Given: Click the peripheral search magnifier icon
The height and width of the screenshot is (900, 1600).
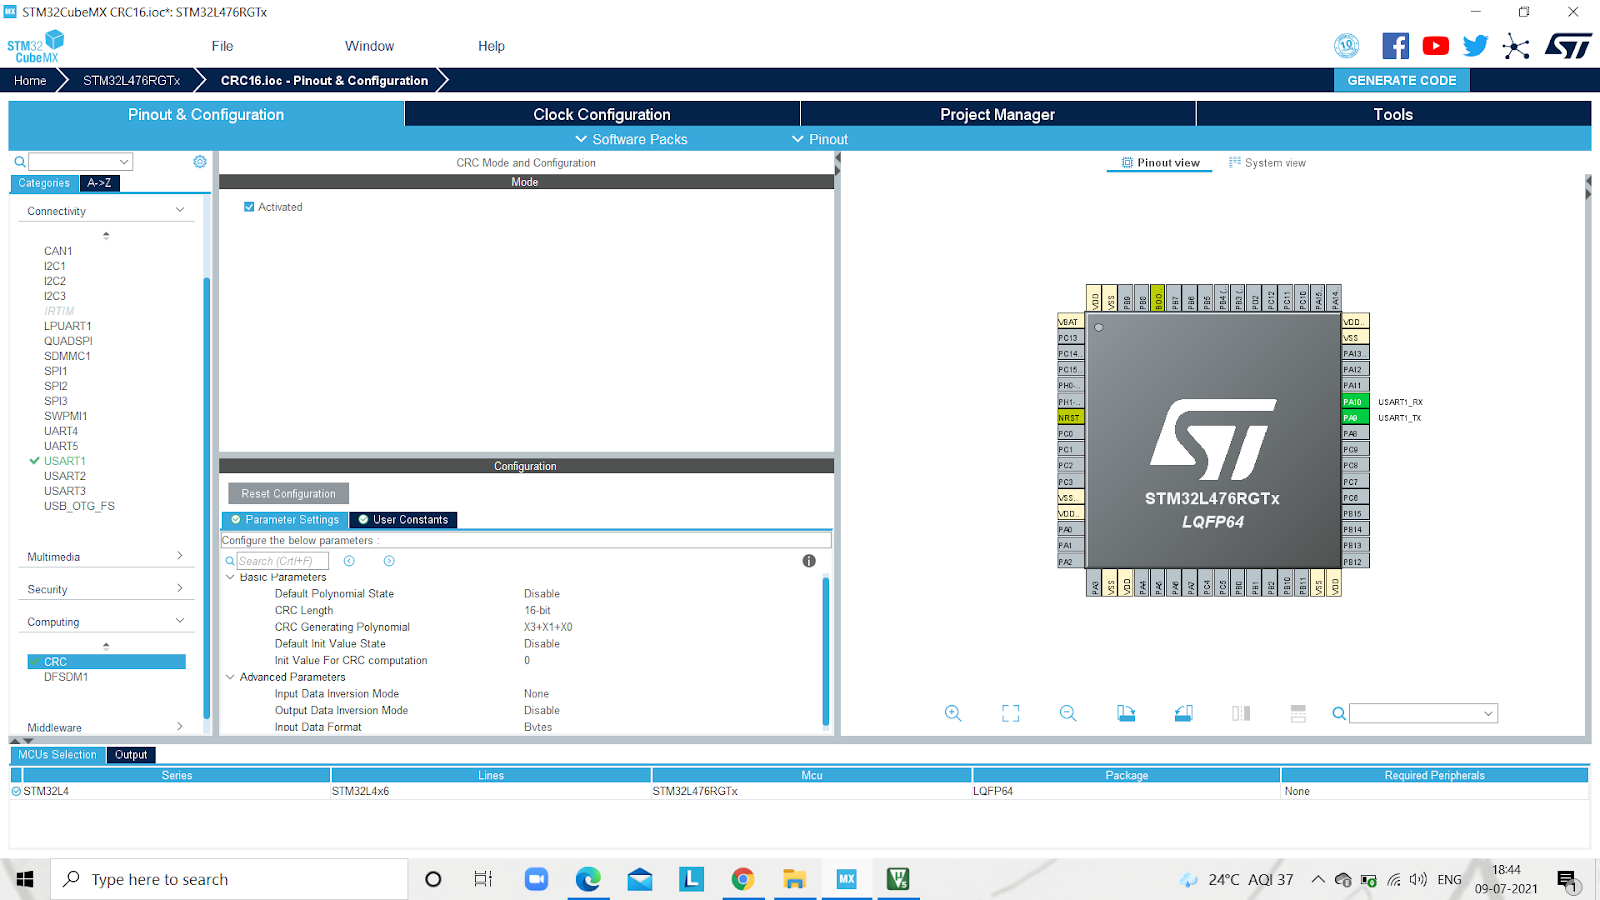Looking at the screenshot, I should tap(19, 162).
